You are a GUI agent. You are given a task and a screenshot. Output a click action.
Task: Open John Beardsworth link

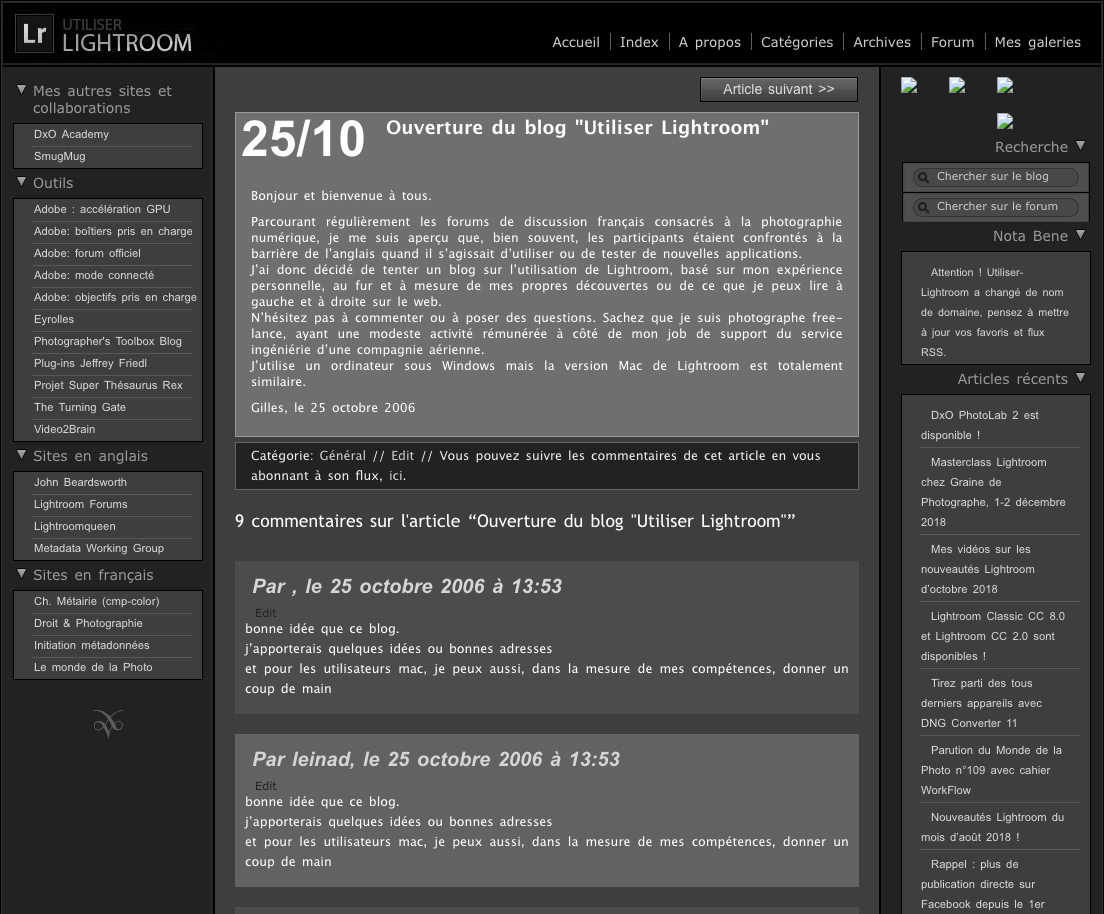click(80, 482)
